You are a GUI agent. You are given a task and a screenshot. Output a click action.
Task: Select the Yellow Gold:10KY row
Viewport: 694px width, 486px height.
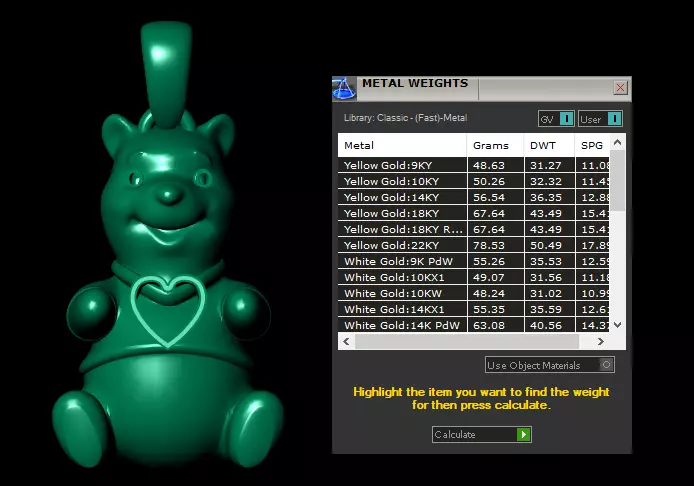pos(474,181)
